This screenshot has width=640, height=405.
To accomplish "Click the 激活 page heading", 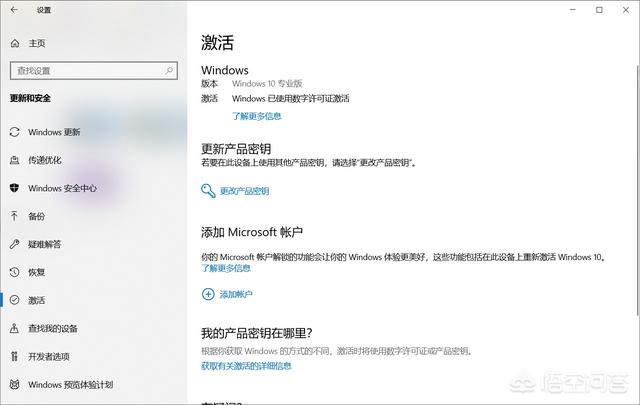I will [217, 42].
